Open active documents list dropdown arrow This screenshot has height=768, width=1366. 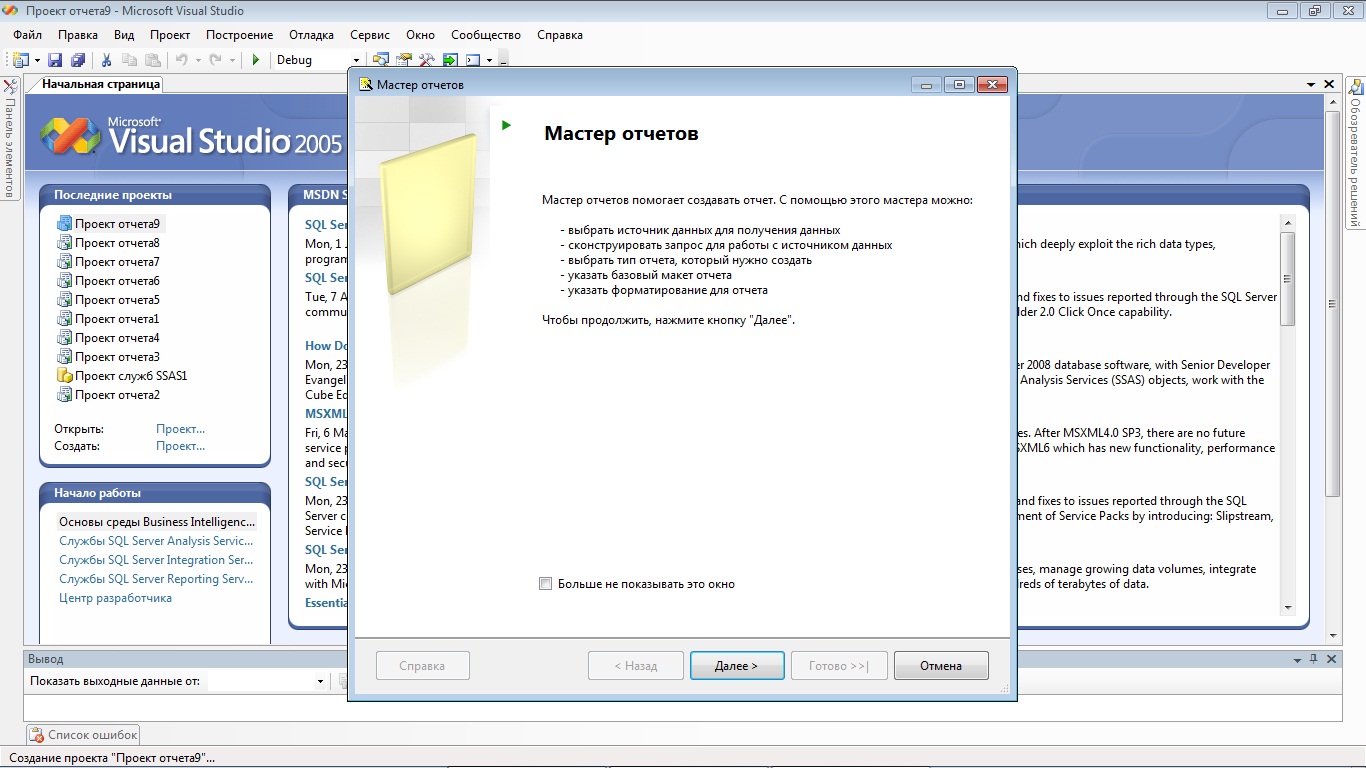point(1311,85)
